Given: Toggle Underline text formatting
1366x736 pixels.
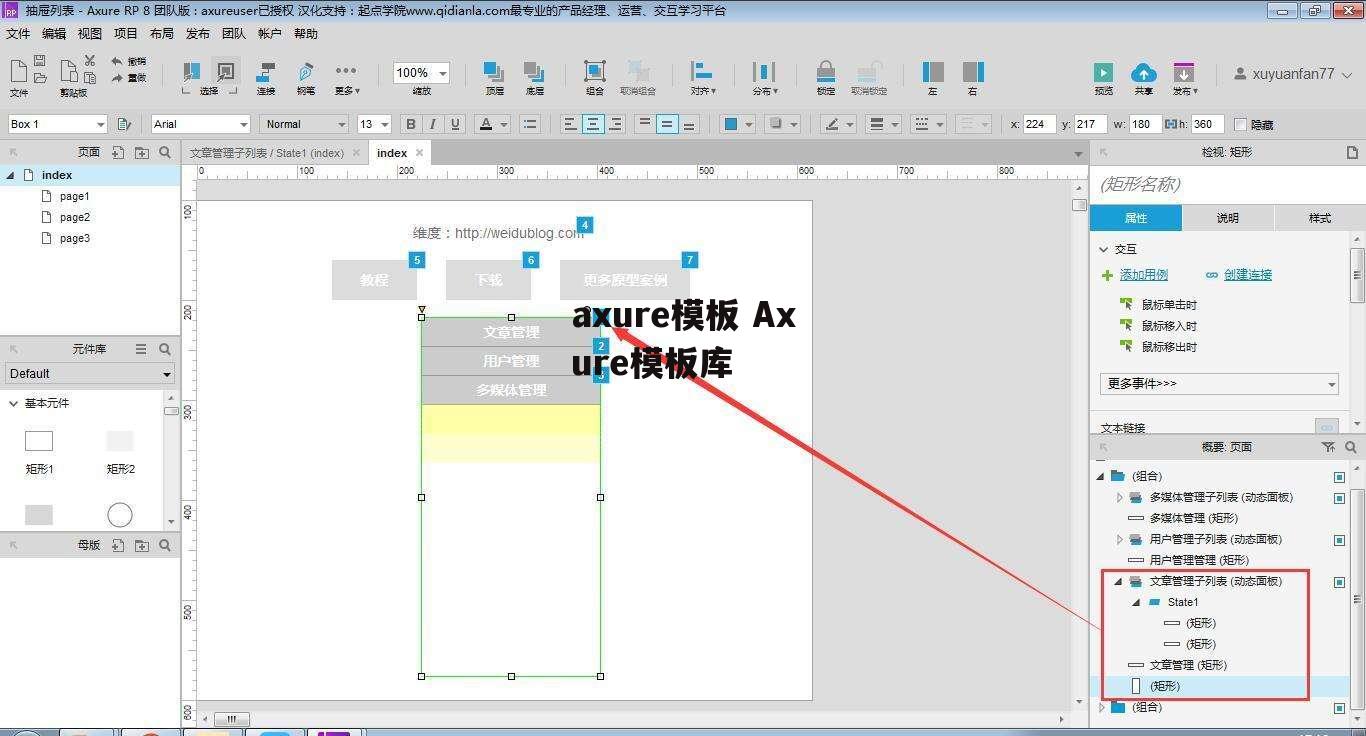Looking at the screenshot, I should pyautogui.click(x=456, y=124).
